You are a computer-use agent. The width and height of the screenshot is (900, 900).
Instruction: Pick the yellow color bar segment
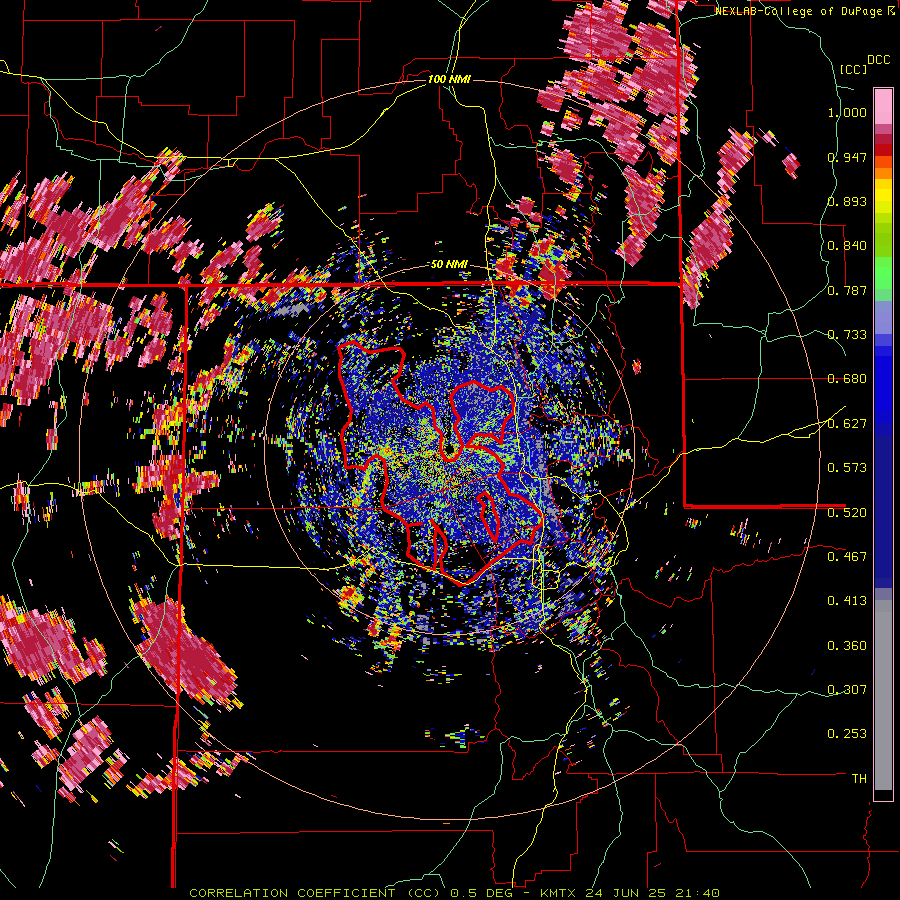[x=883, y=197]
